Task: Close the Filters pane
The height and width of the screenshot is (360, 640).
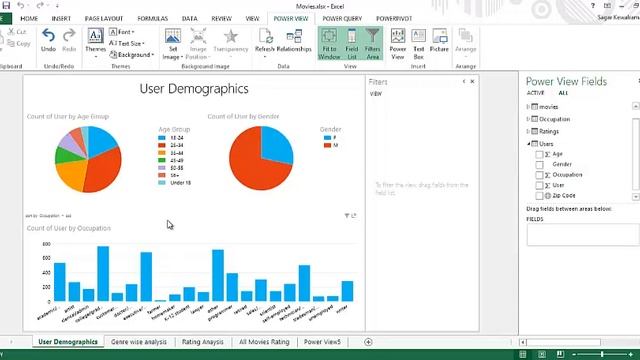Action: (x=472, y=82)
